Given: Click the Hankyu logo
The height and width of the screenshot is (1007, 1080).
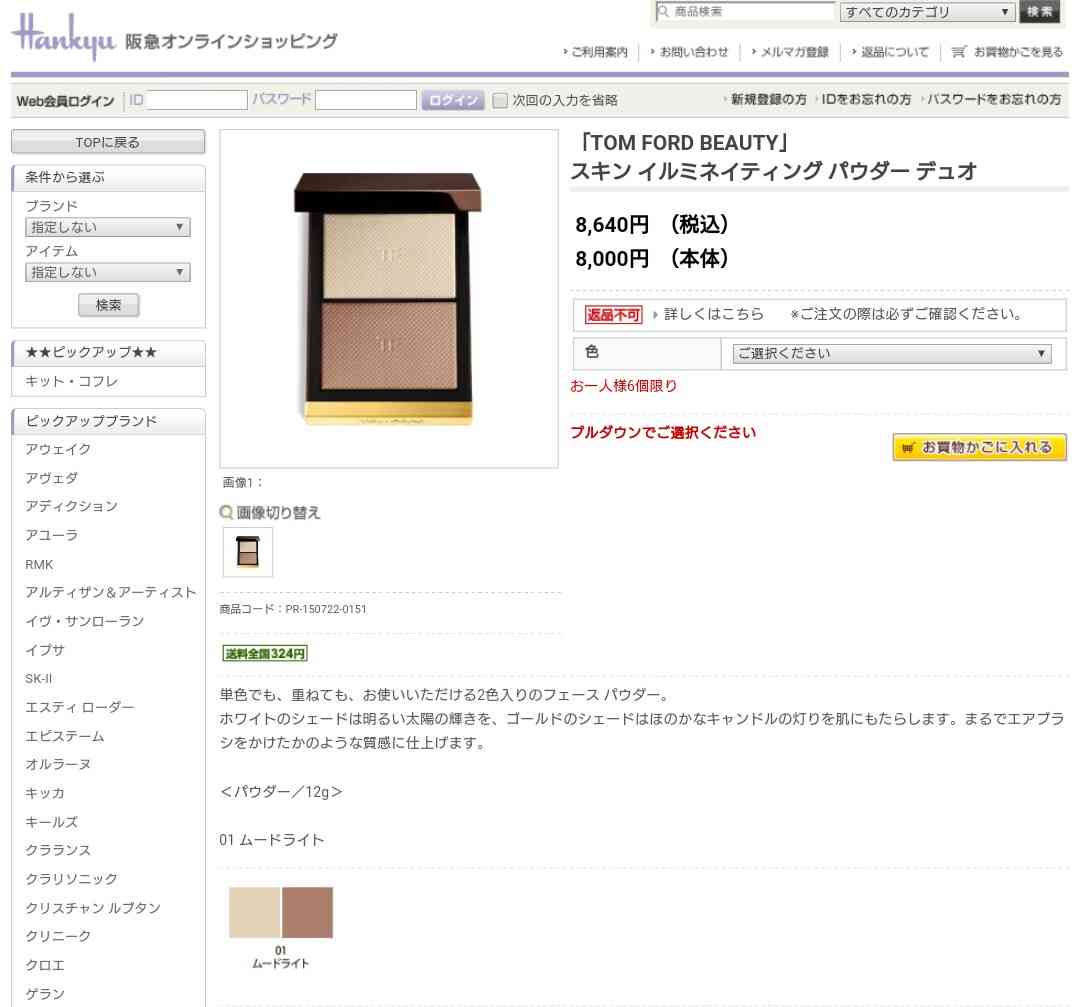Looking at the screenshot, I should click(63, 38).
